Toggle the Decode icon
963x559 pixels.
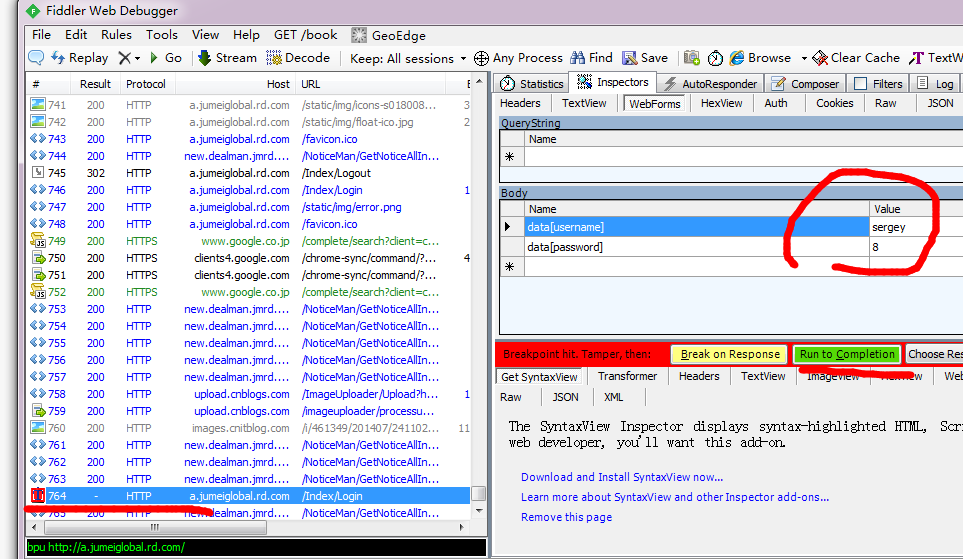pyautogui.click(x=274, y=58)
